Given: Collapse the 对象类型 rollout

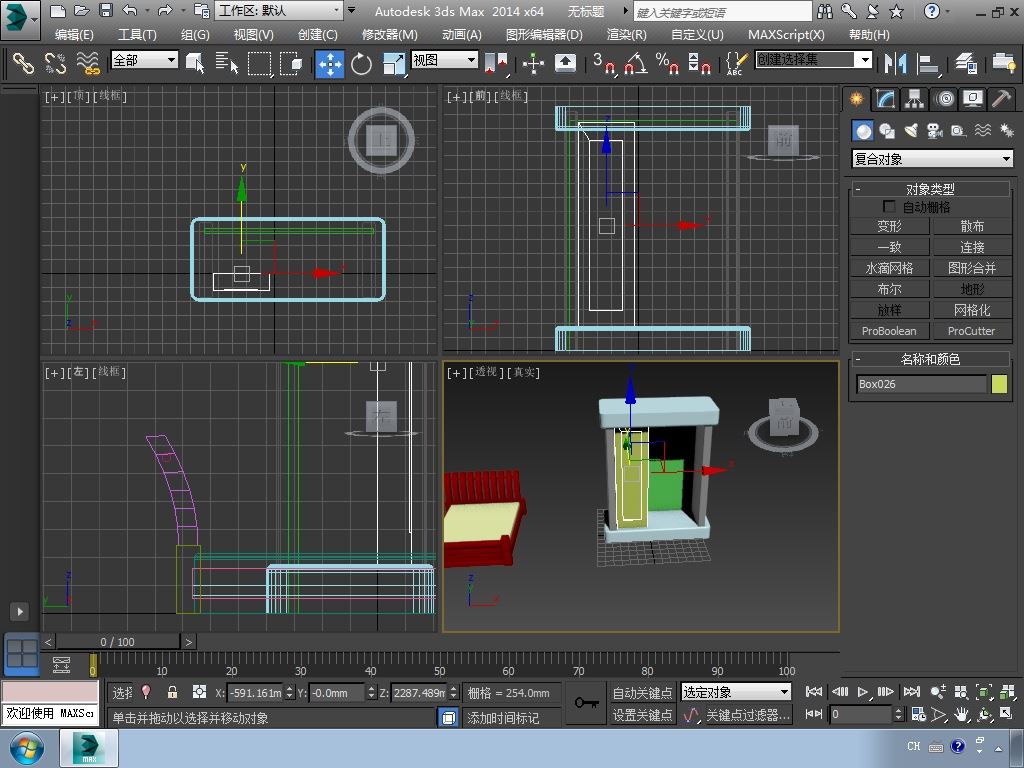Looking at the screenshot, I should pyautogui.click(x=930, y=188).
